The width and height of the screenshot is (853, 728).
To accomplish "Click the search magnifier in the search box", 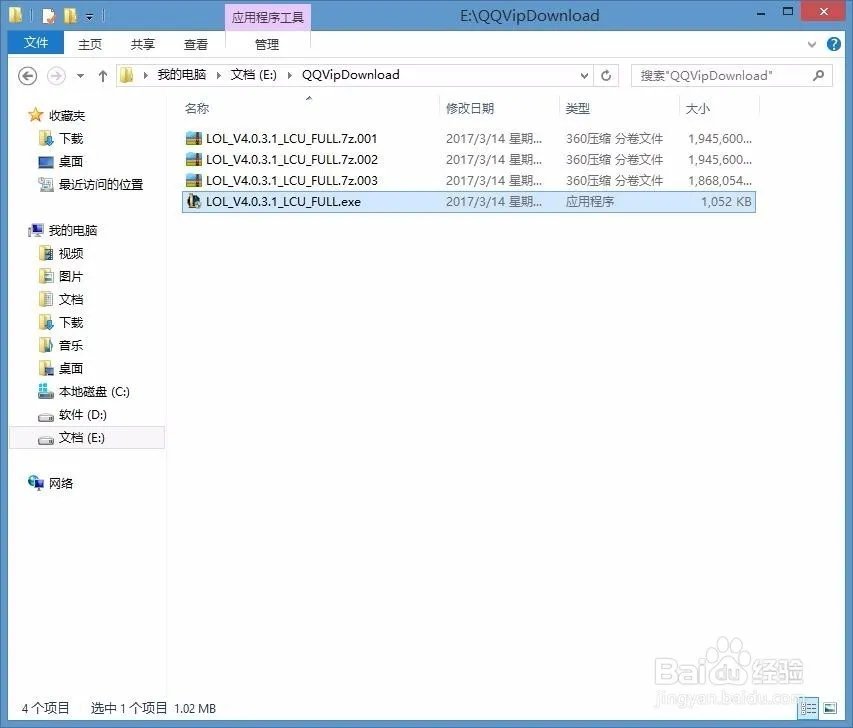I will (x=818, y=75).
